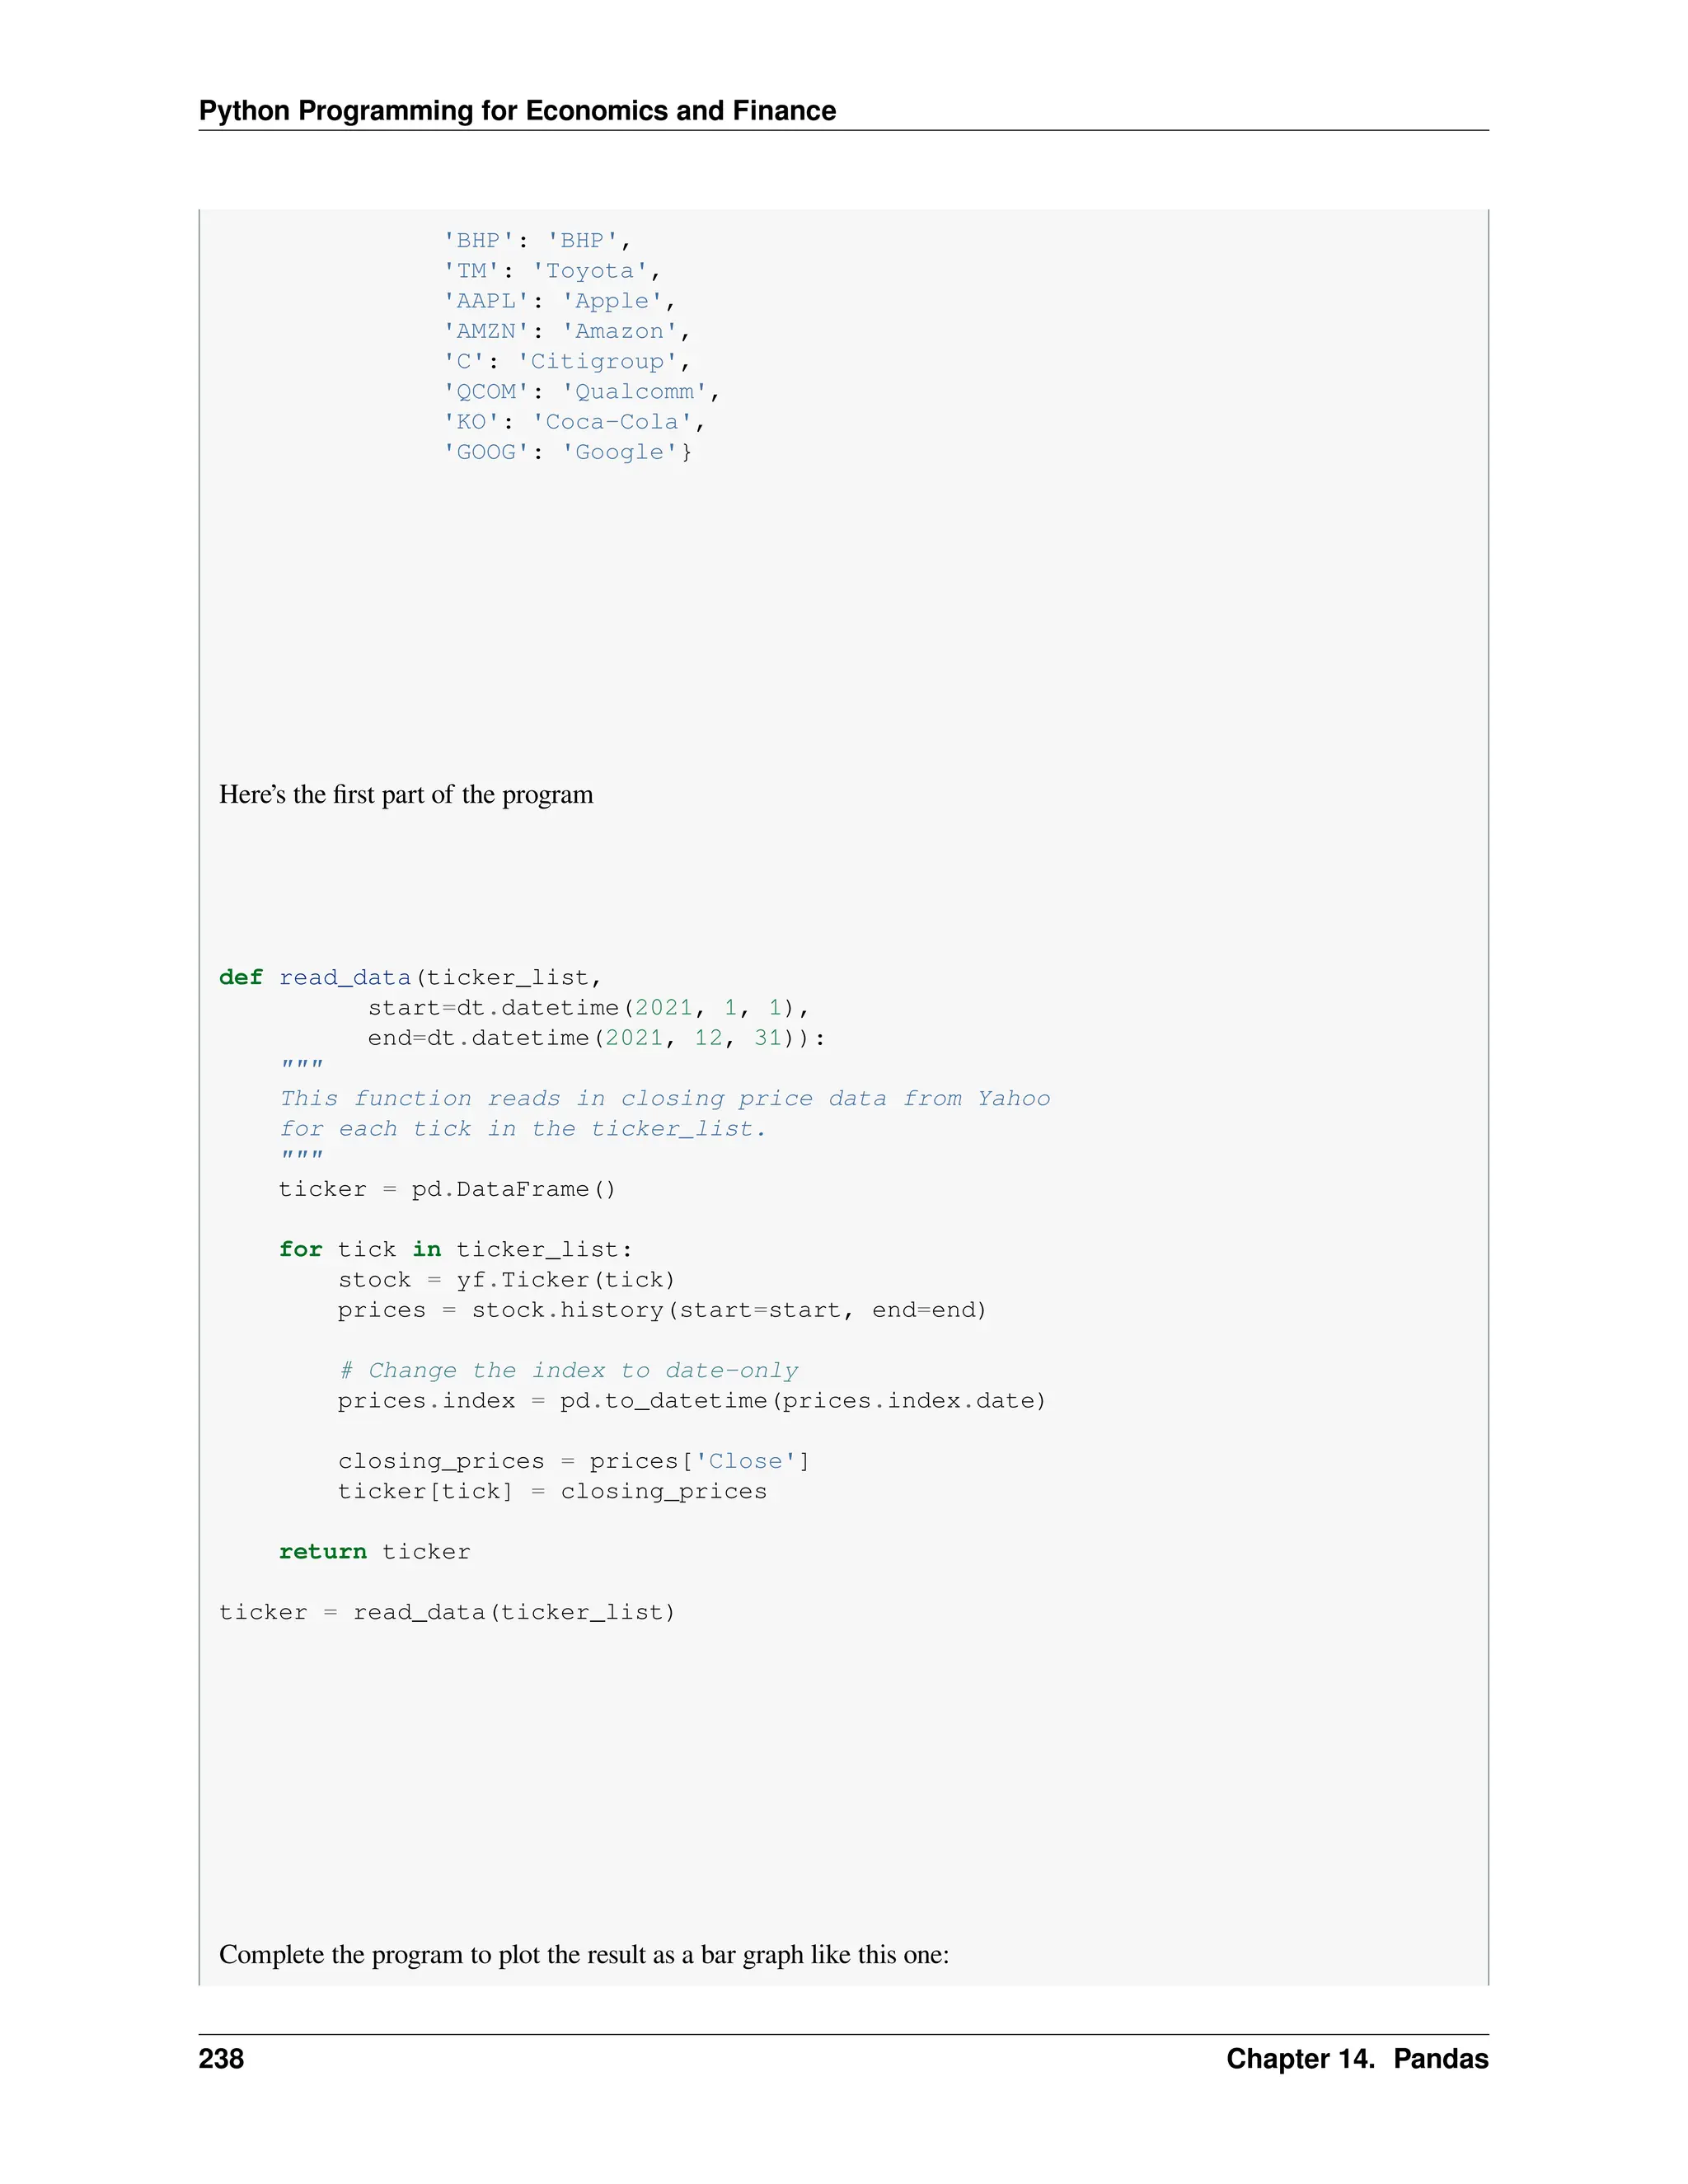
Task: Select the dictionary line 'GOOG': 'Google'
Action: pyautogui.click(x=567, y=452)
